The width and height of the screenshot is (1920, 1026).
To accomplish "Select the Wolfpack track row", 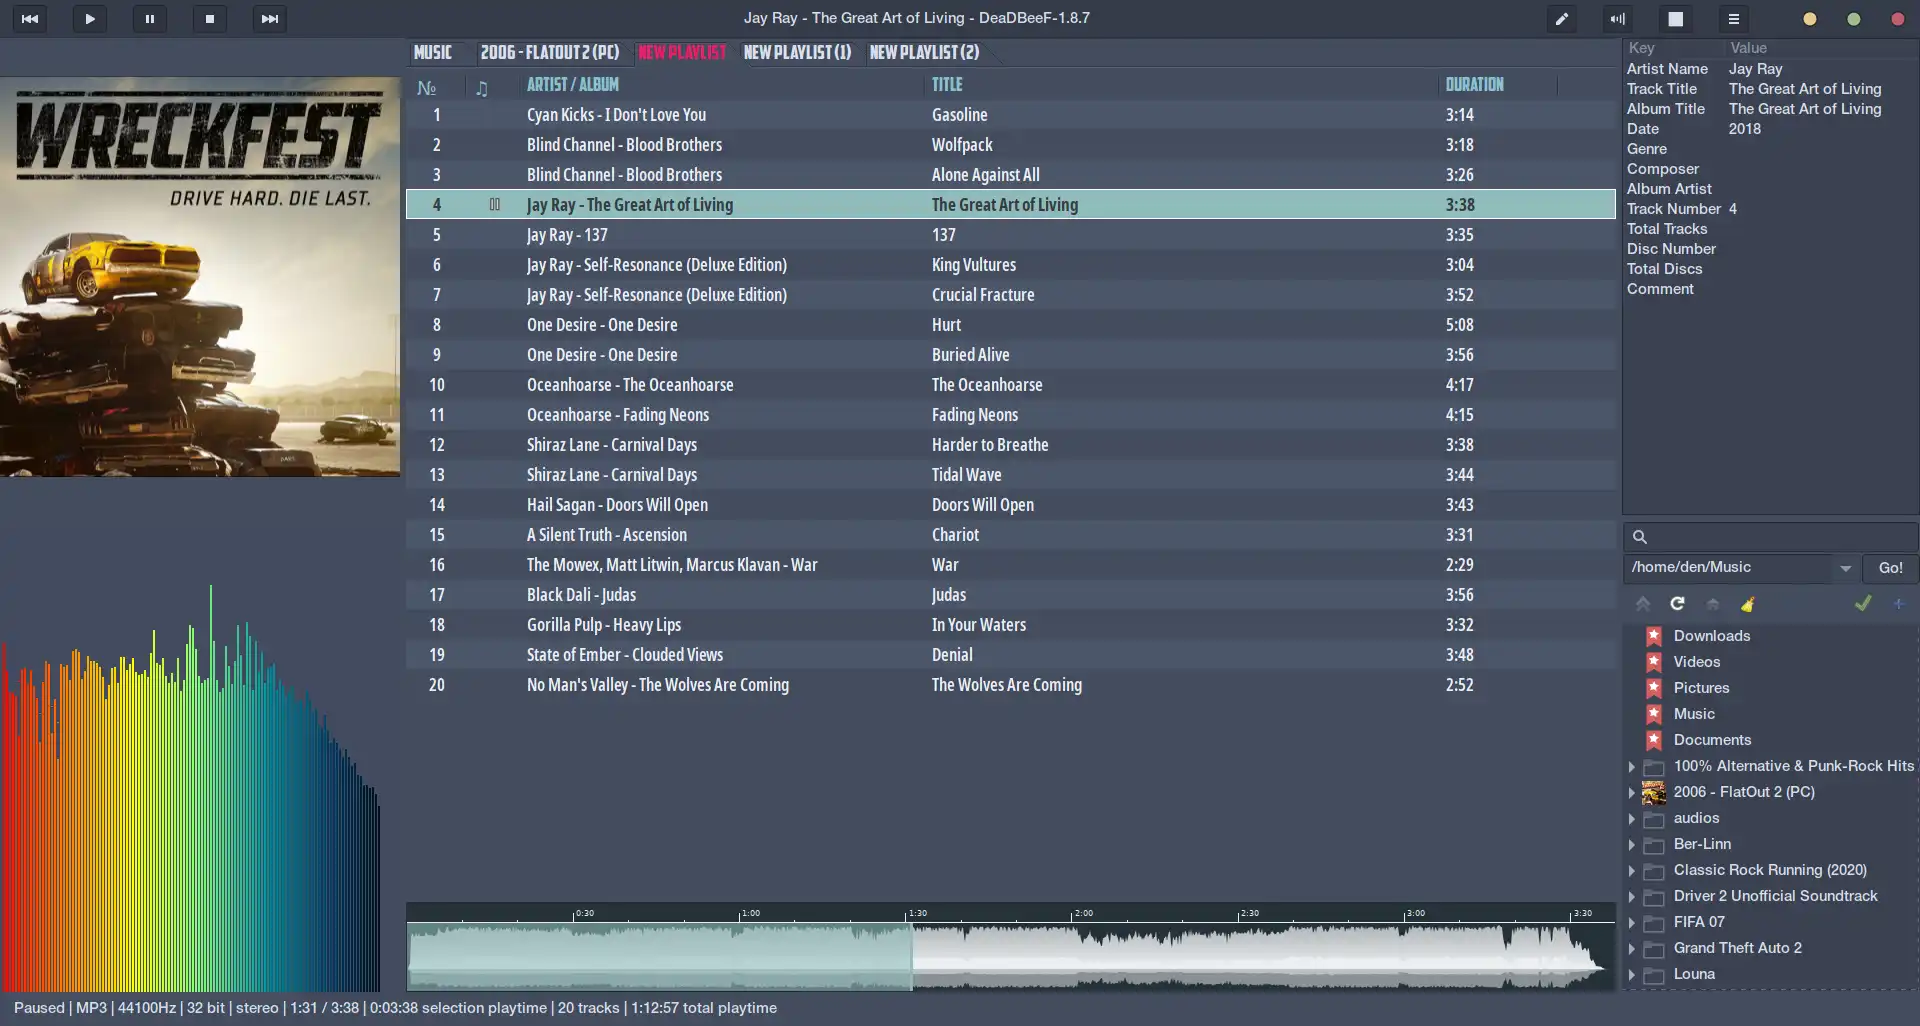I will (1010, 145).
